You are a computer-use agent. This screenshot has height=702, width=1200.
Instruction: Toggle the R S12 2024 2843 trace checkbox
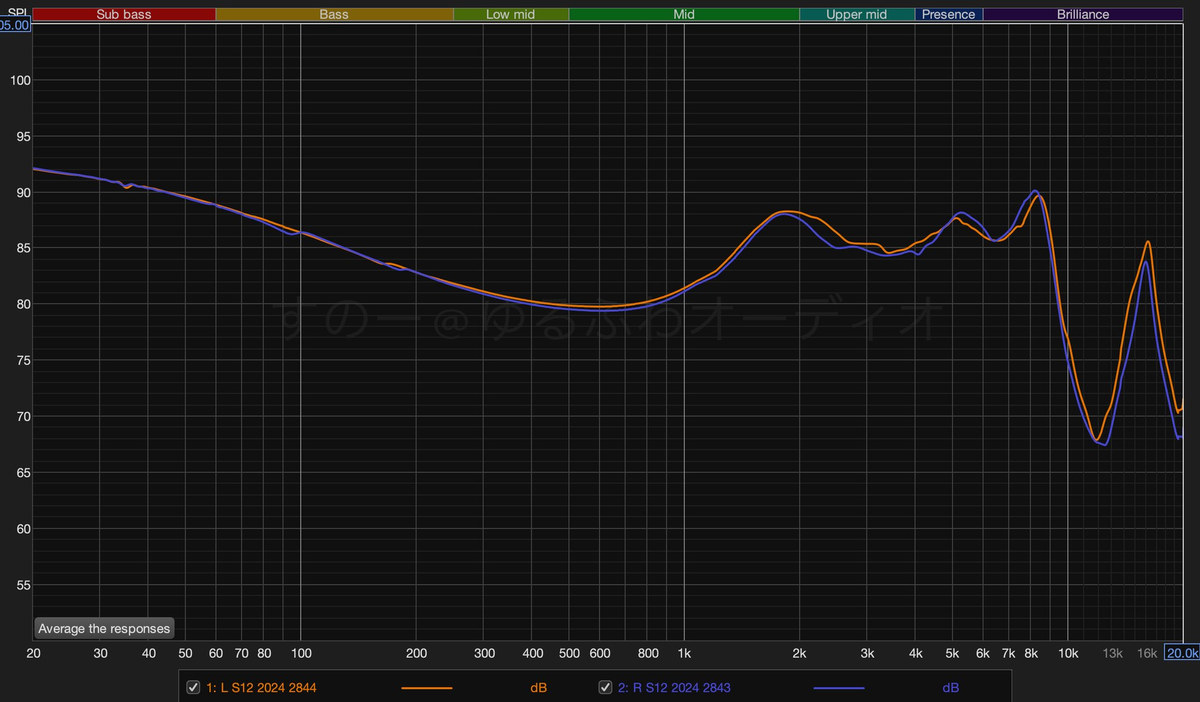pos(605,687)
